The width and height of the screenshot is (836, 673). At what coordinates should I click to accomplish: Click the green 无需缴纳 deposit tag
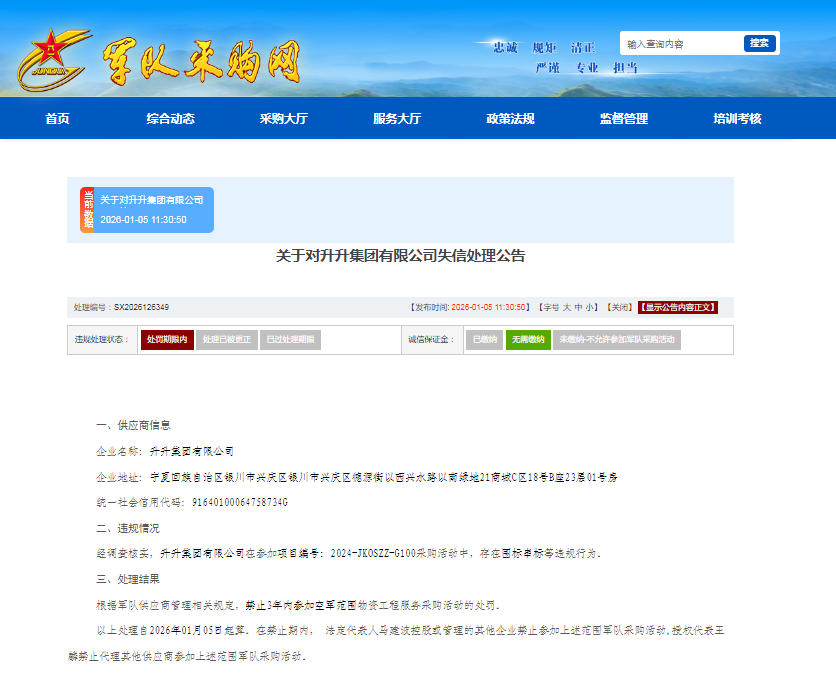click(527, 340)
